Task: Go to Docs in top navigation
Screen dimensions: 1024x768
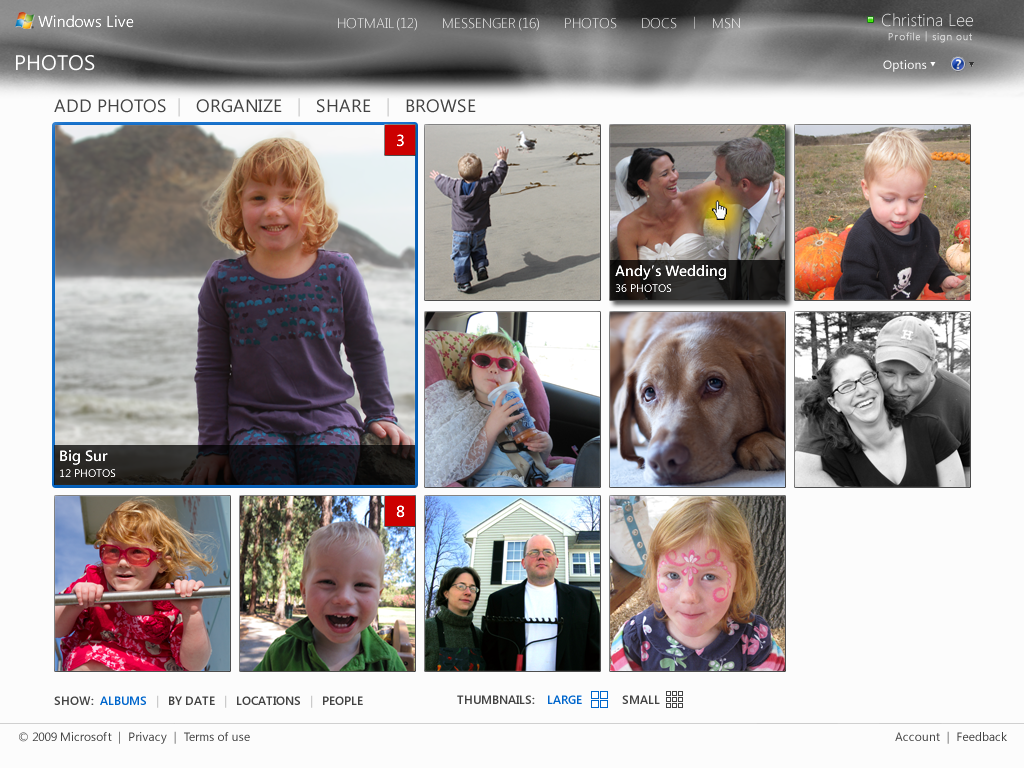Action: coord(658,24)
